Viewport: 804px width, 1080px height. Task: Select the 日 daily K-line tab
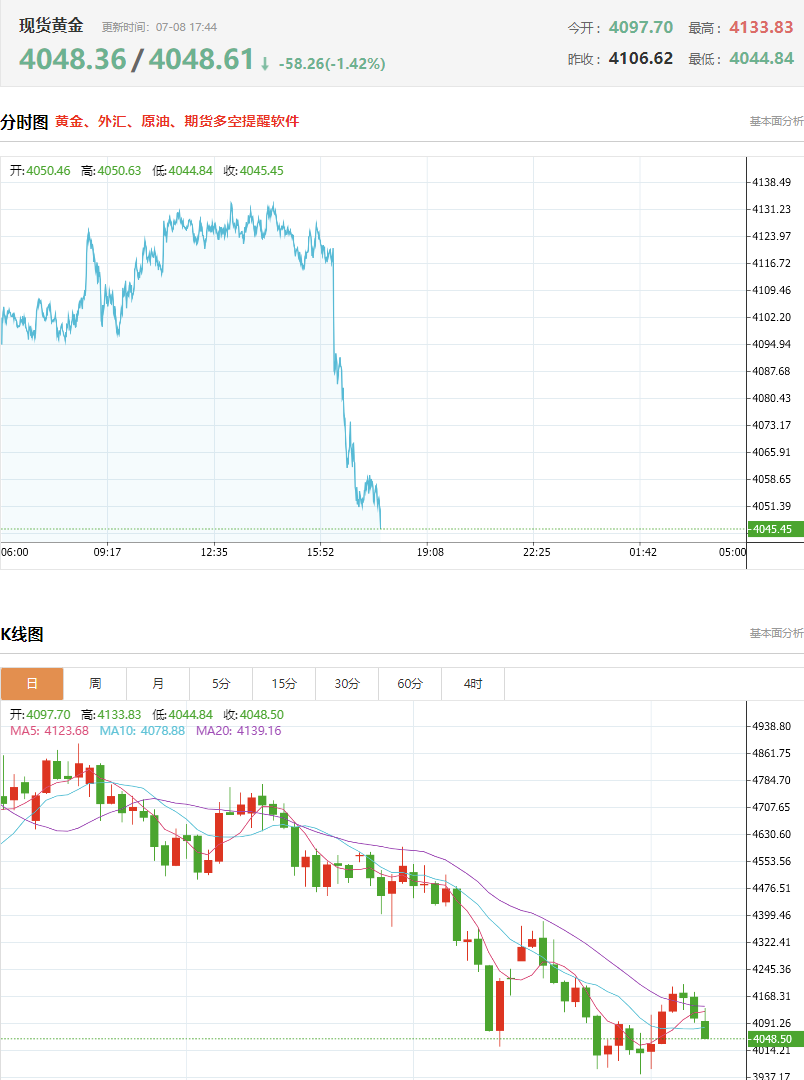(x=32, y=683)
